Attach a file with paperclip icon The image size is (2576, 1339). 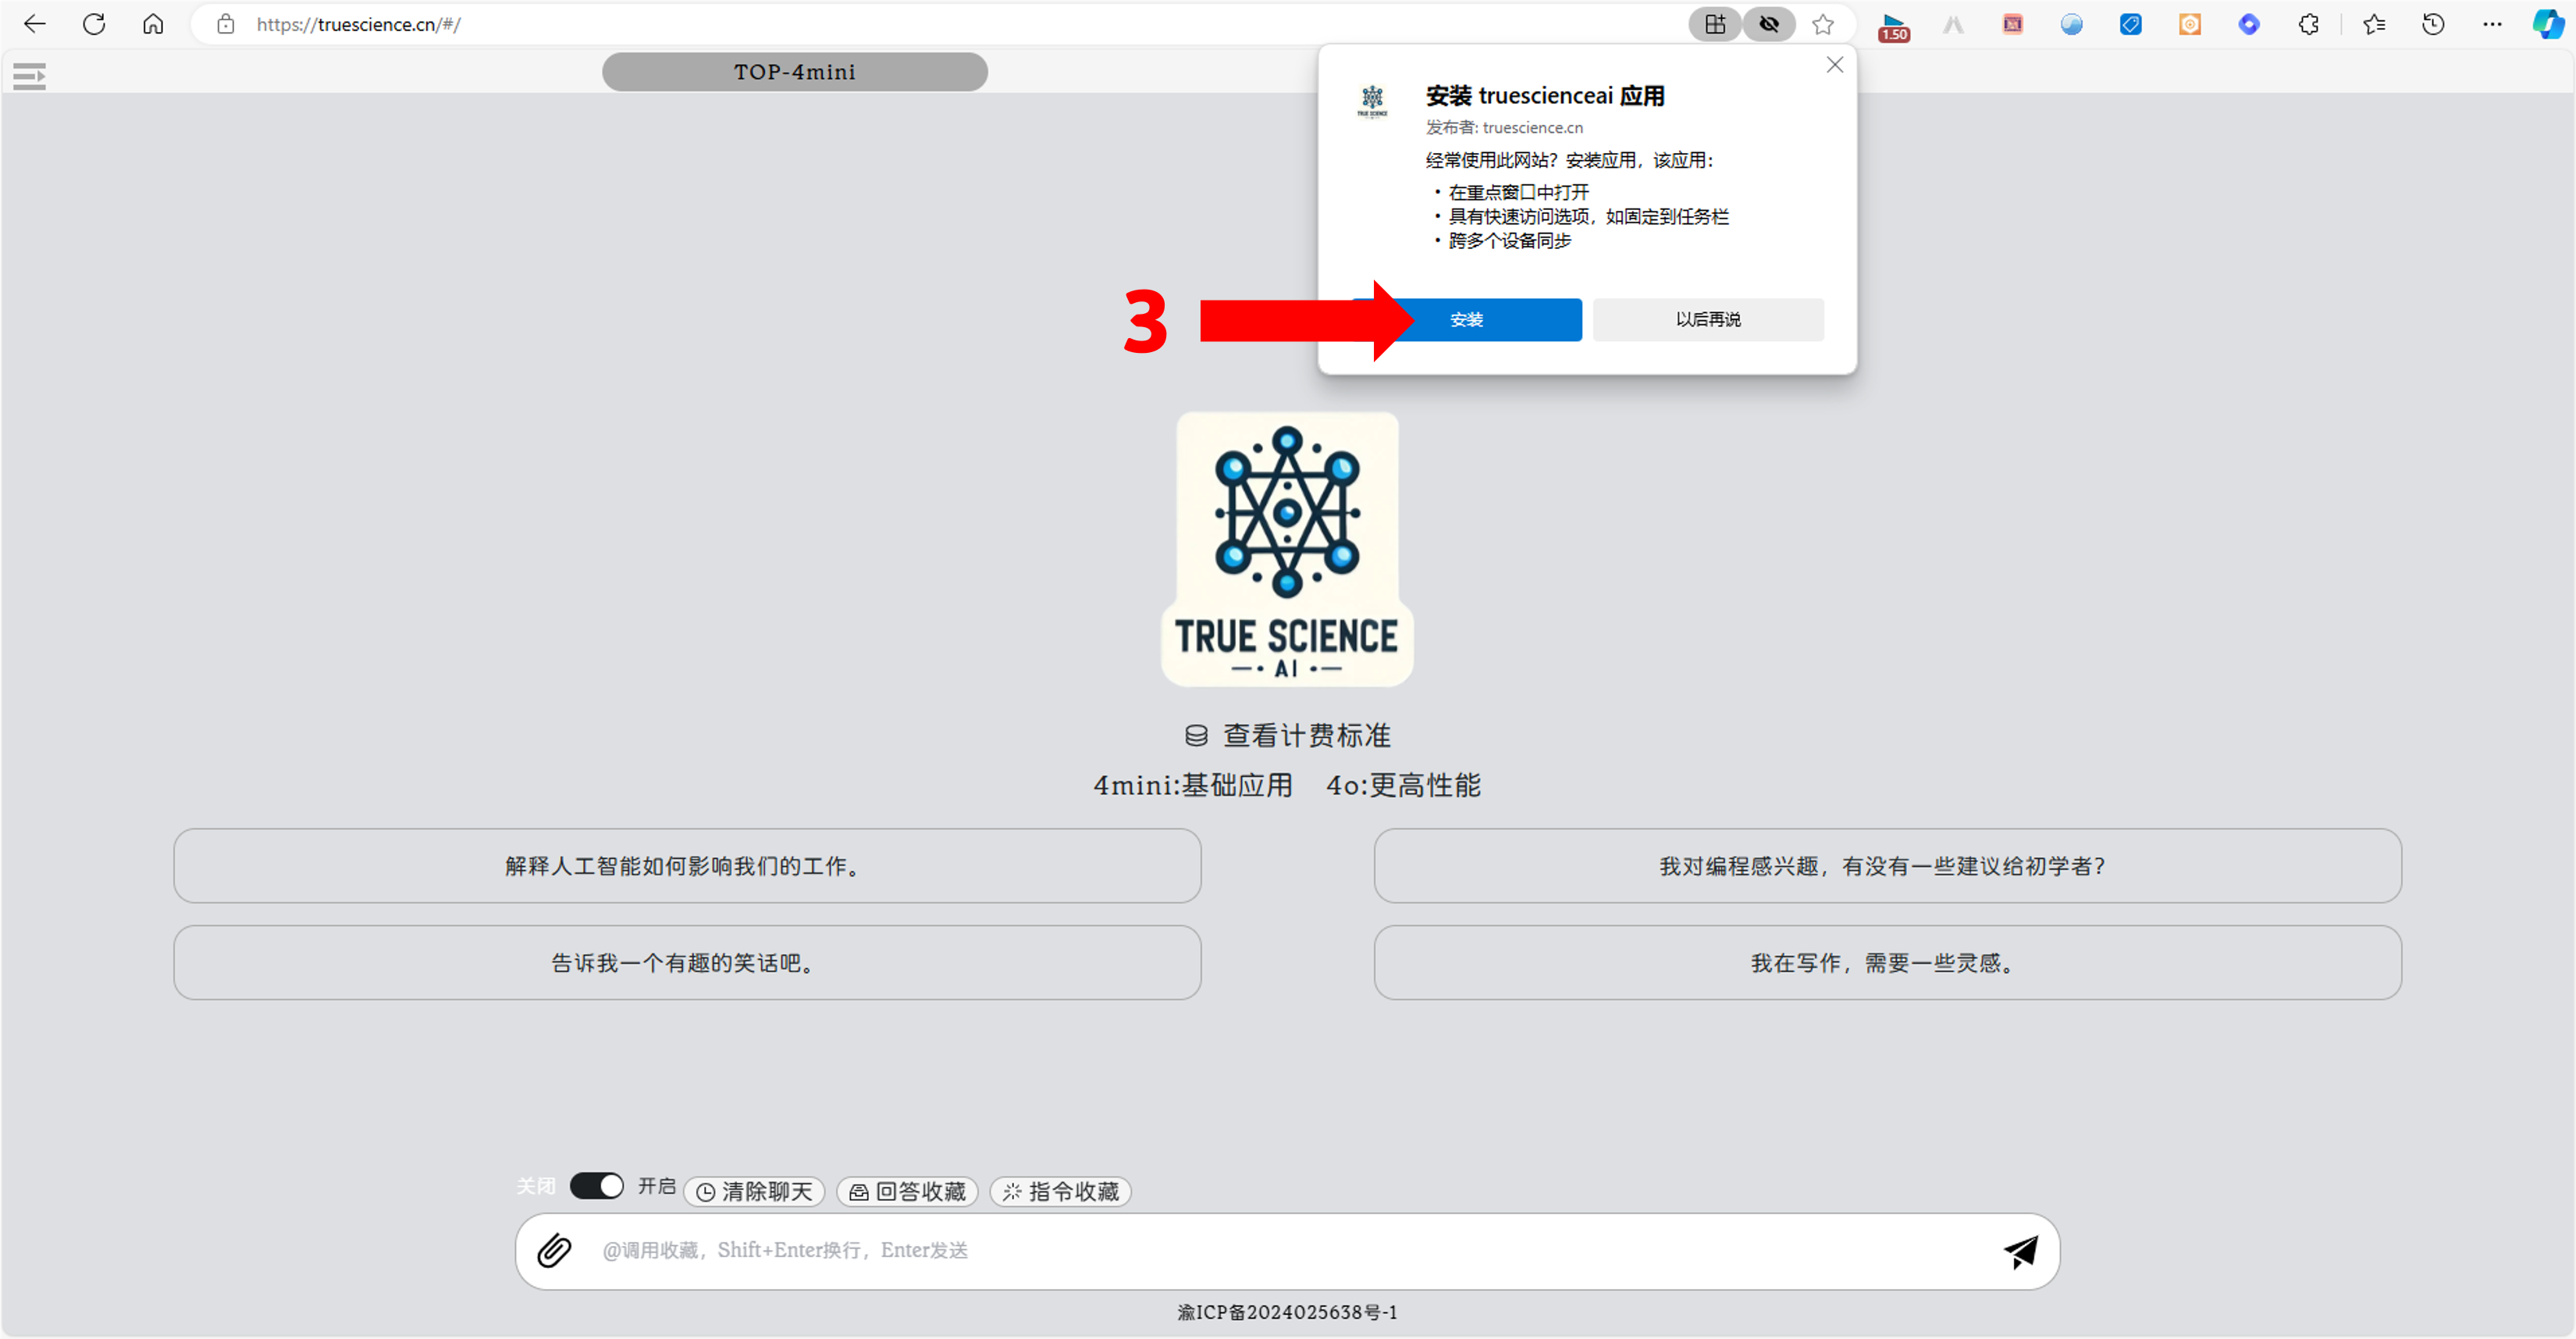tap(554, 1251)
